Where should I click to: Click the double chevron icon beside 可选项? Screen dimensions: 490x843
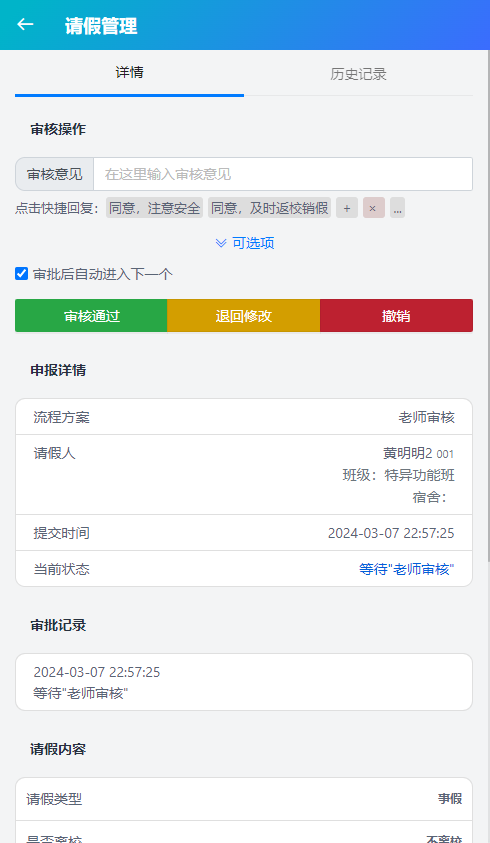(221, 244)
